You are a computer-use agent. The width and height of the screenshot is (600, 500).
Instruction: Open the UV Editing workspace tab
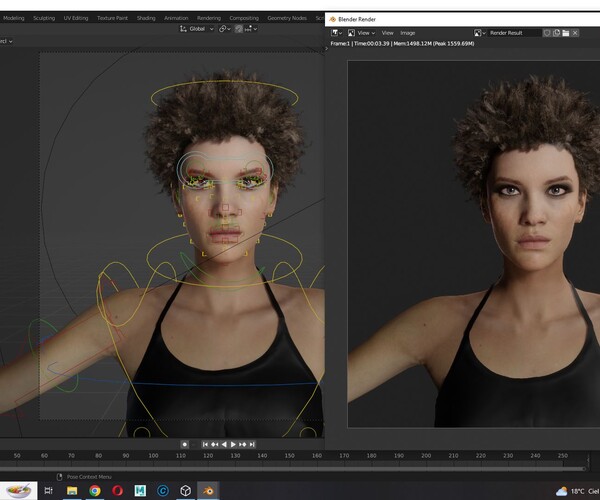pos(76,18)
